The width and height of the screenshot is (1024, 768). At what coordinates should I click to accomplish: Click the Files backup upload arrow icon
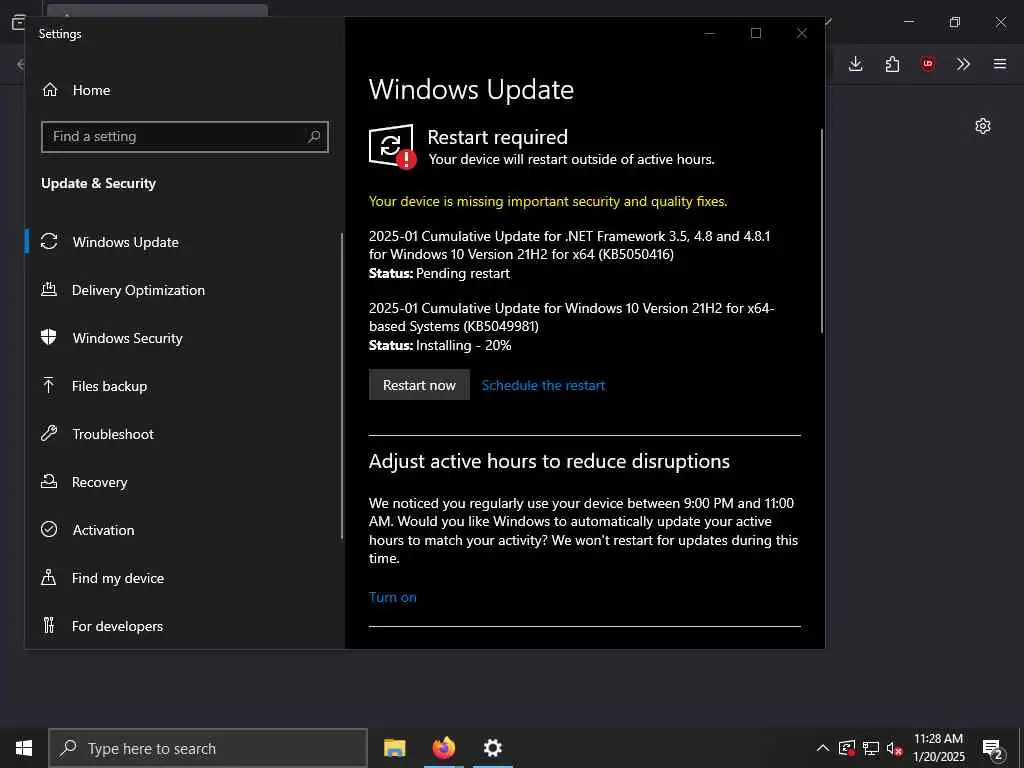tap(49, 385)
